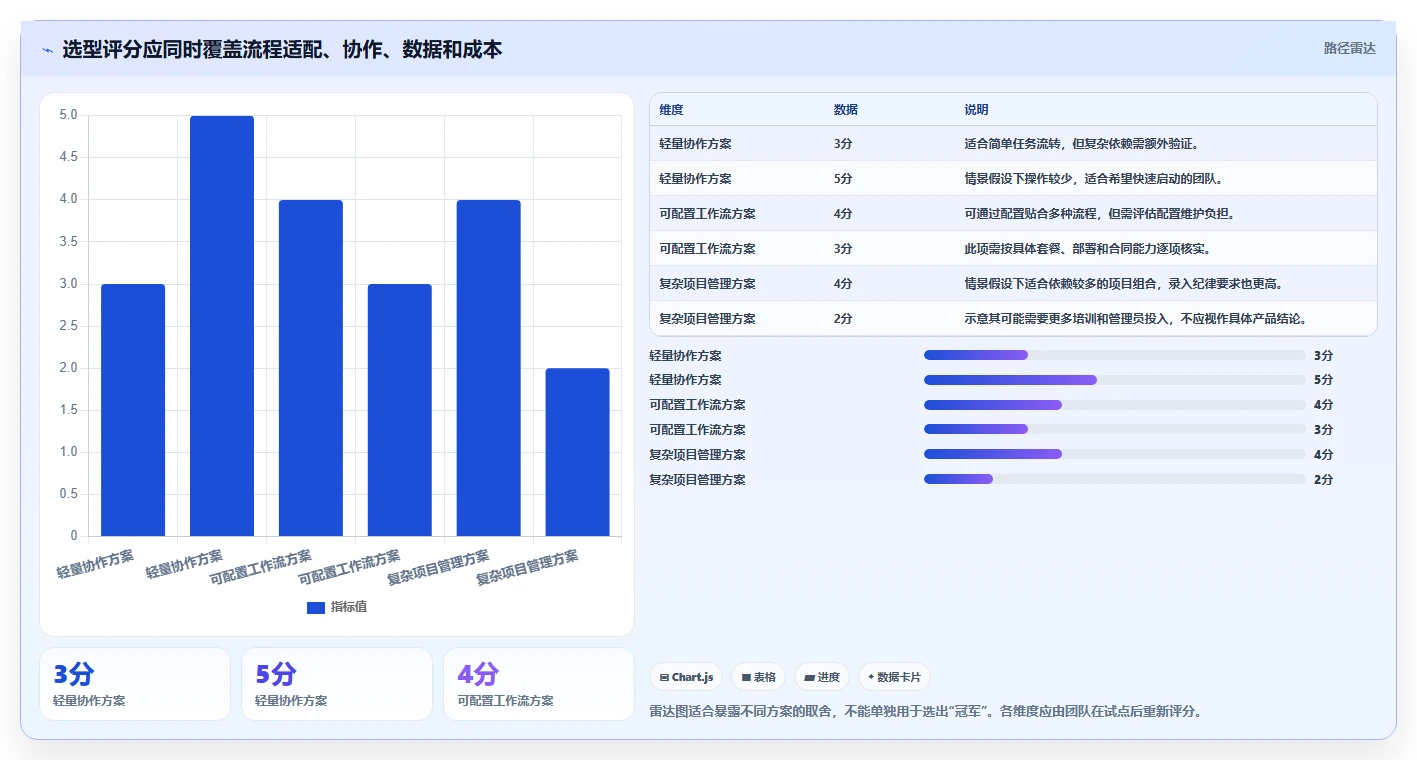Select the 表格 tag

point(759,677)
